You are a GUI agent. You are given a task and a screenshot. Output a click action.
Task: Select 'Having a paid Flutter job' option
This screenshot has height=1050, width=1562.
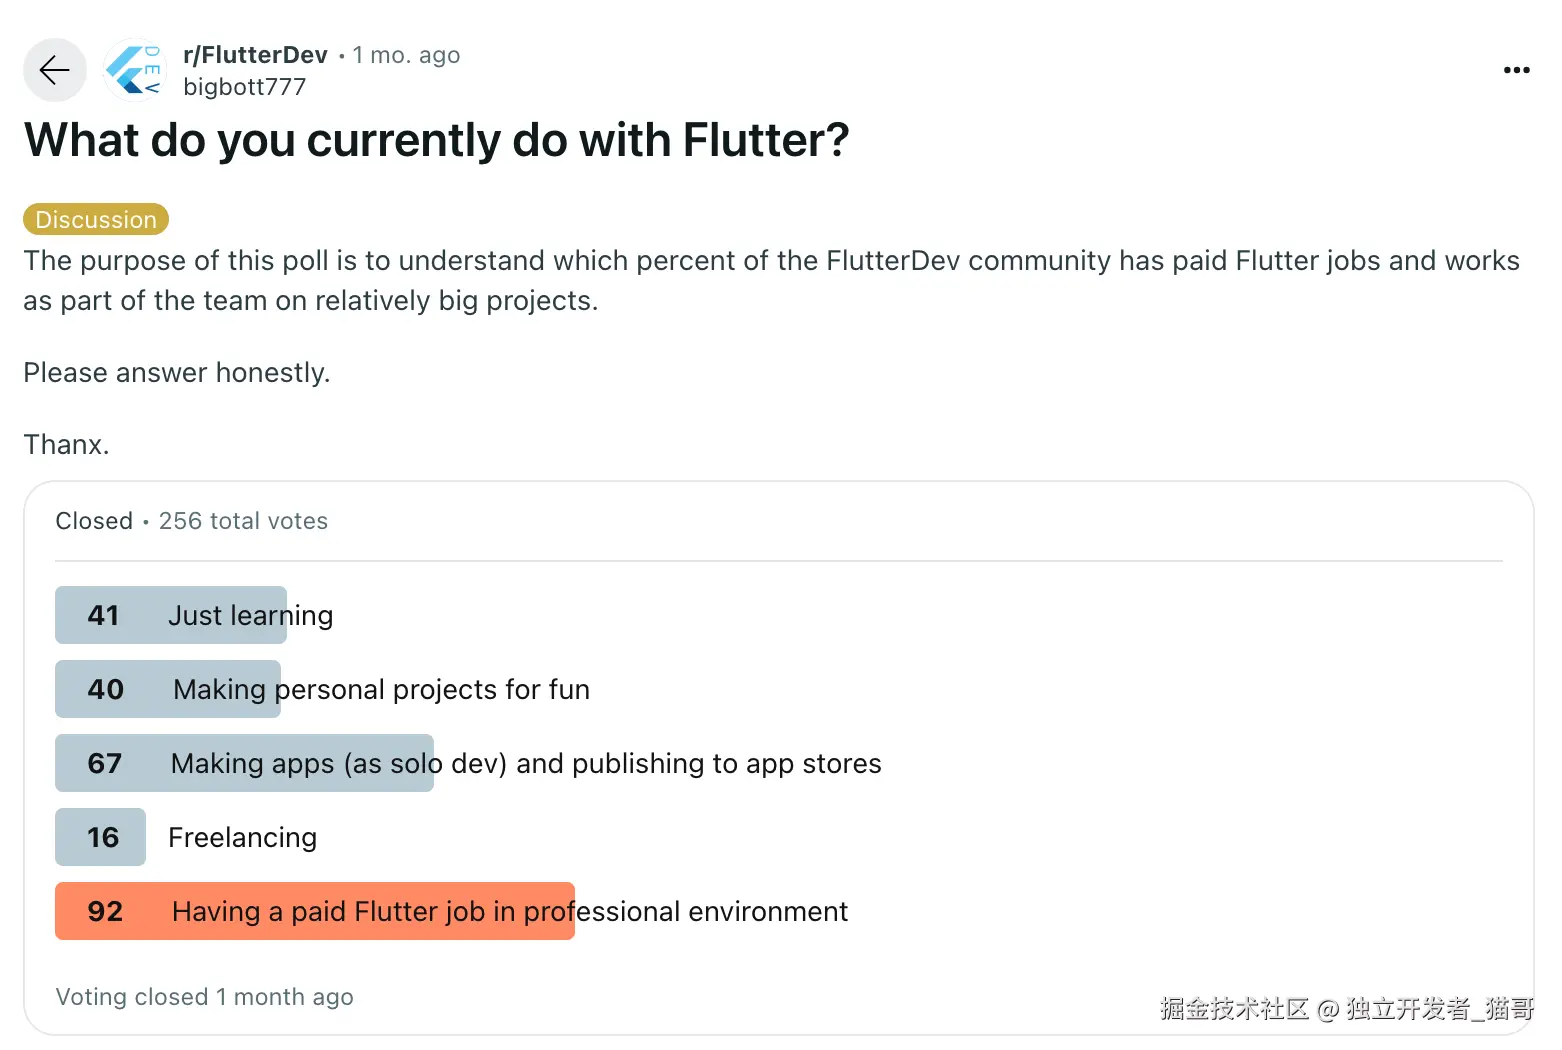point(510,911)
